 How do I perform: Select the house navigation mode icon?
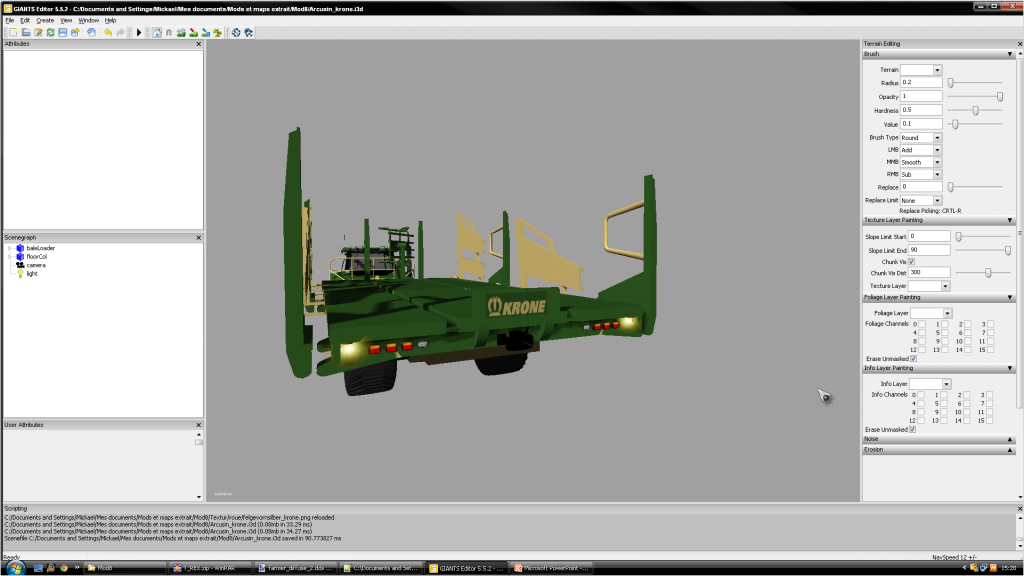[157, 33]
